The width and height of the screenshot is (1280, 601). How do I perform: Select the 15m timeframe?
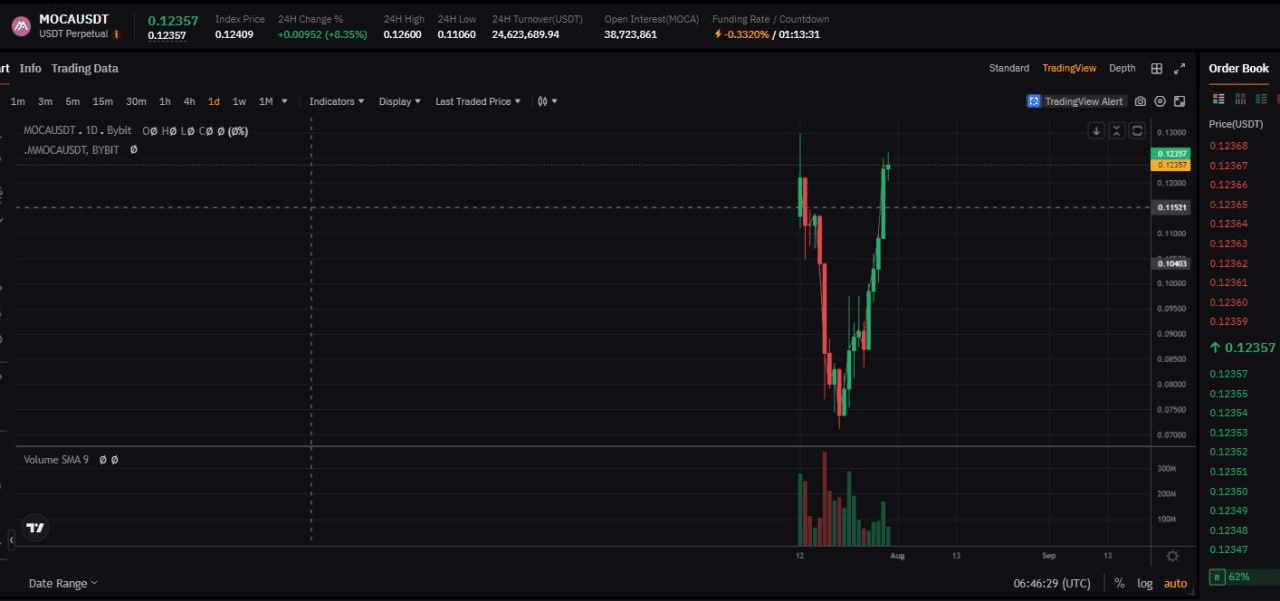103,101
